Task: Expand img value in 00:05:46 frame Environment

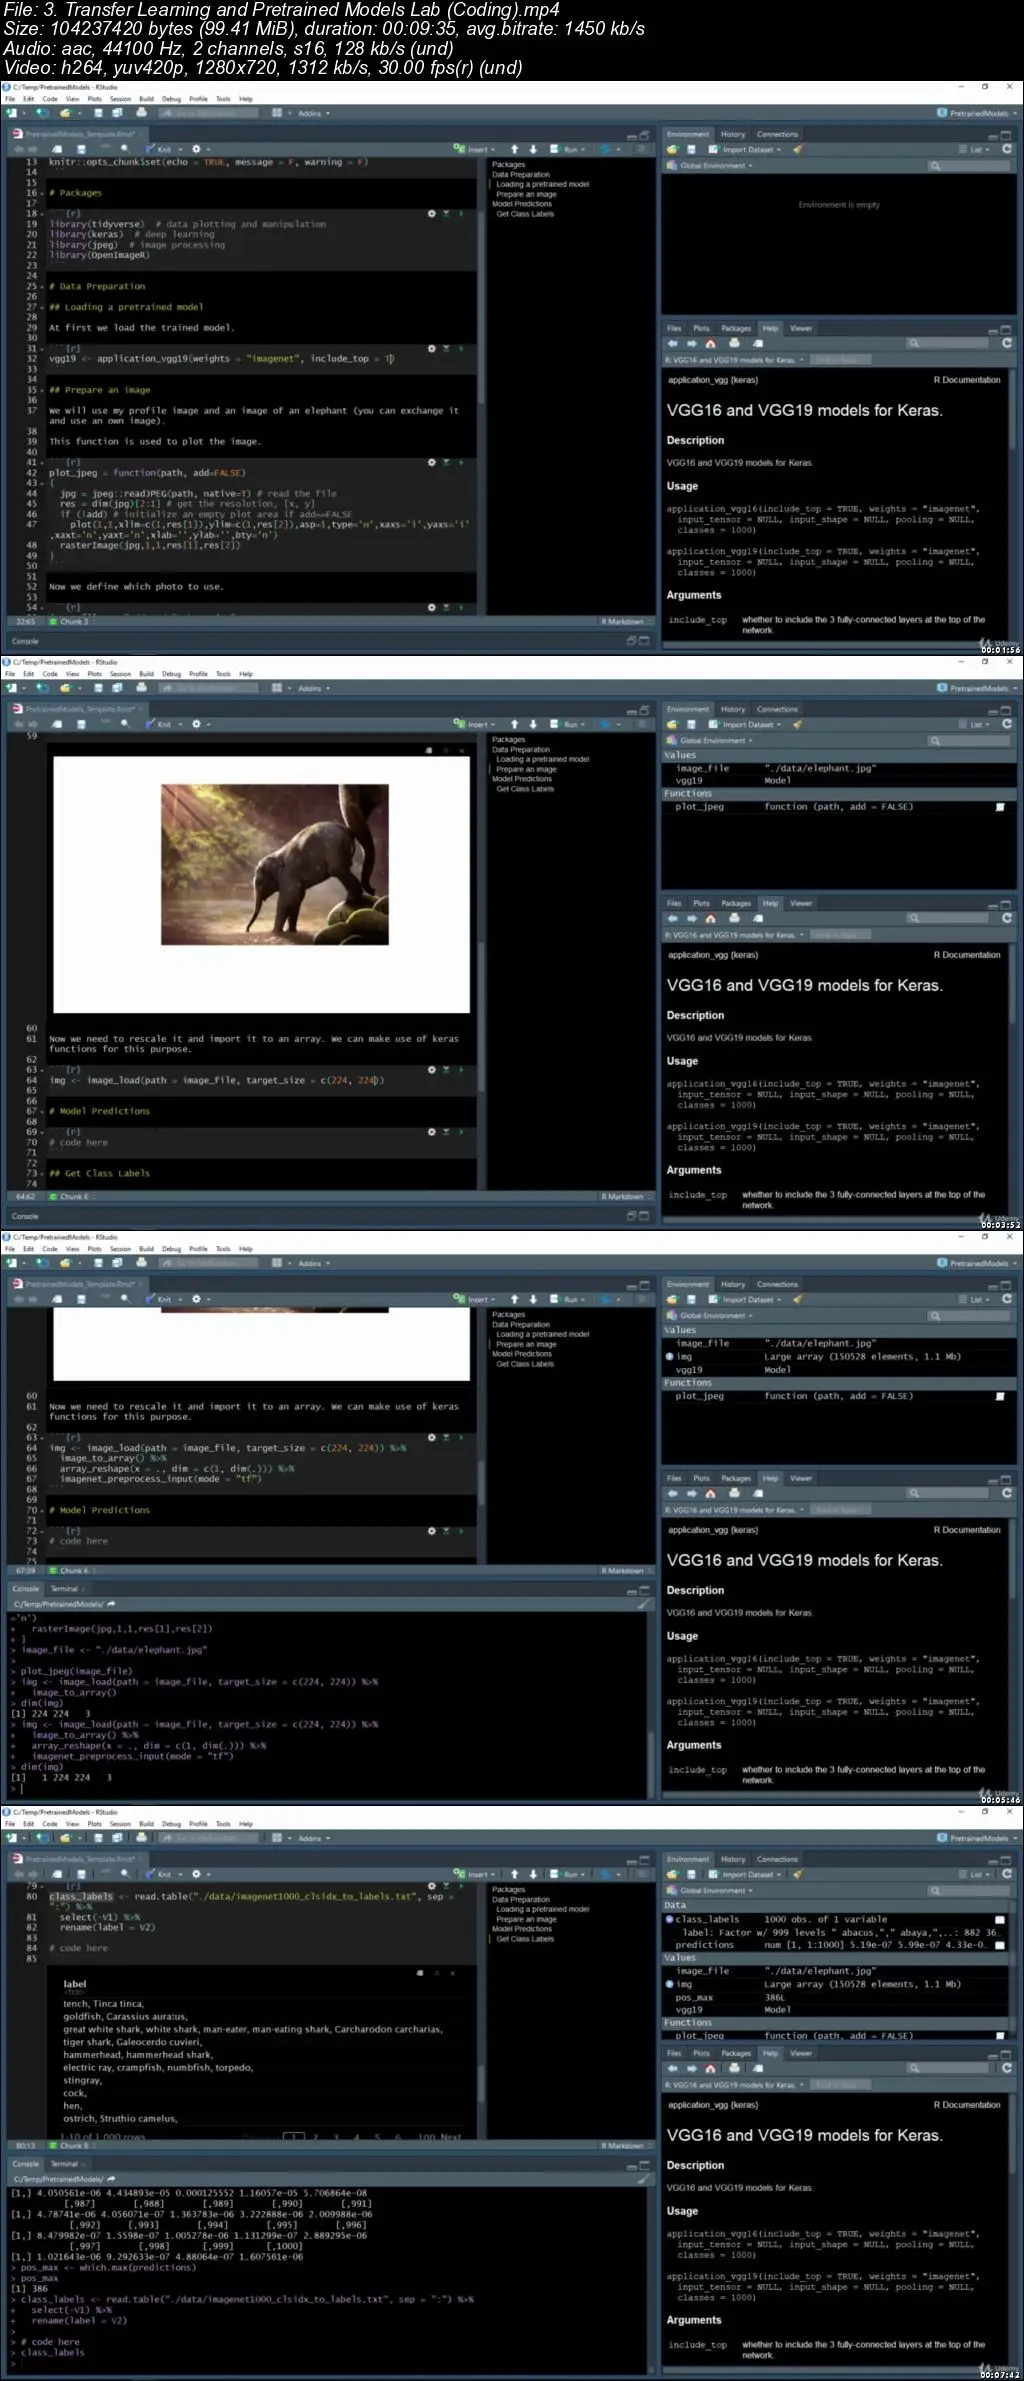Action: [x=669, y=1357]
